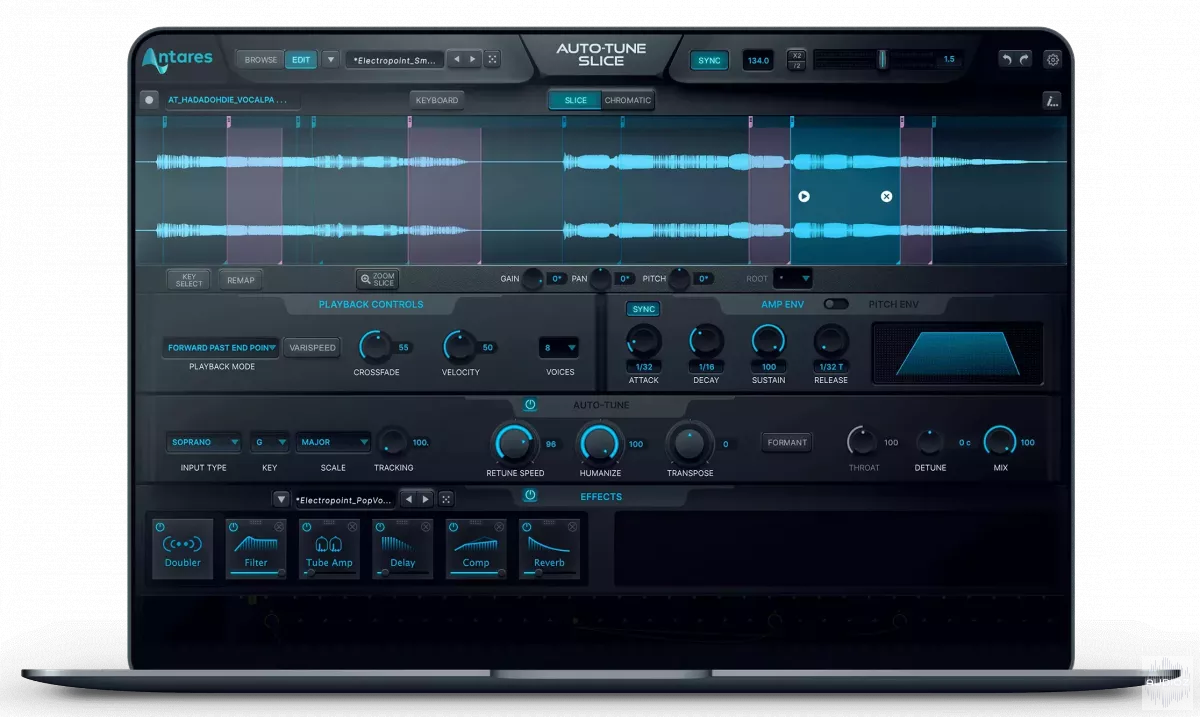This screenshot has height=717, width=1200.
Task: Select the Comp effect module
Action: point(476,549)
